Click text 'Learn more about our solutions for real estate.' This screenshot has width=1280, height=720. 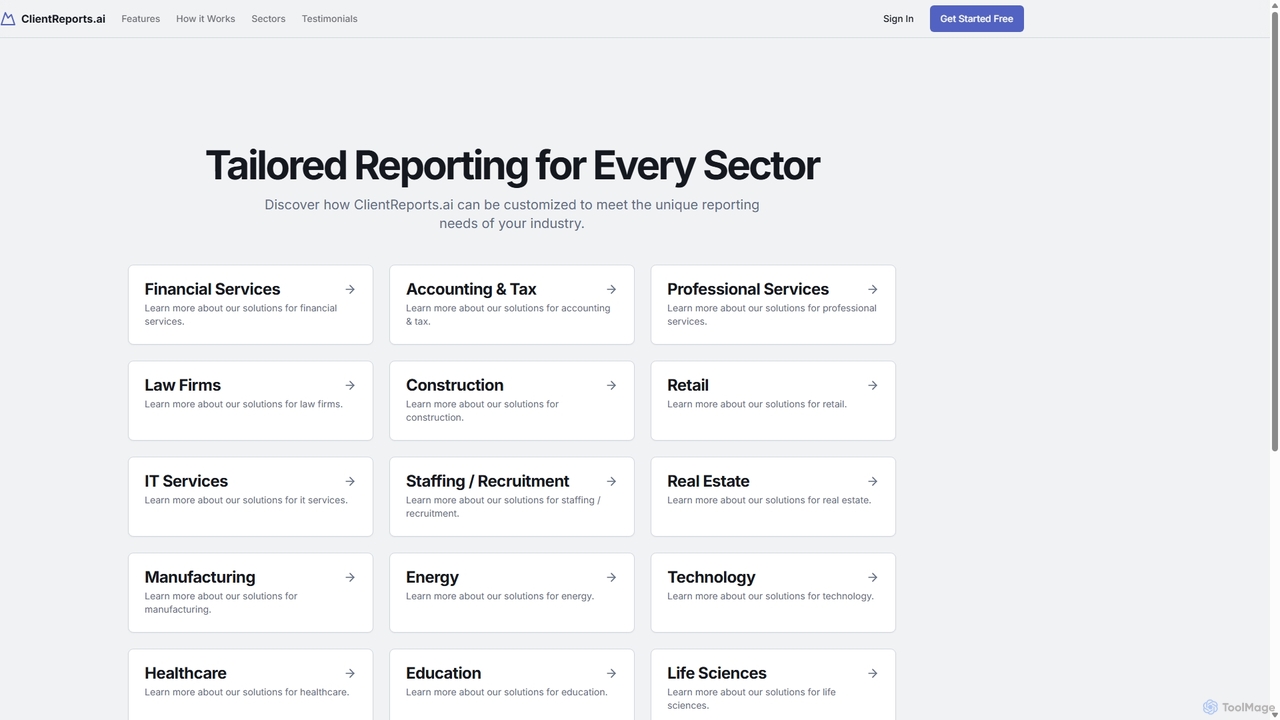[769, 500]
